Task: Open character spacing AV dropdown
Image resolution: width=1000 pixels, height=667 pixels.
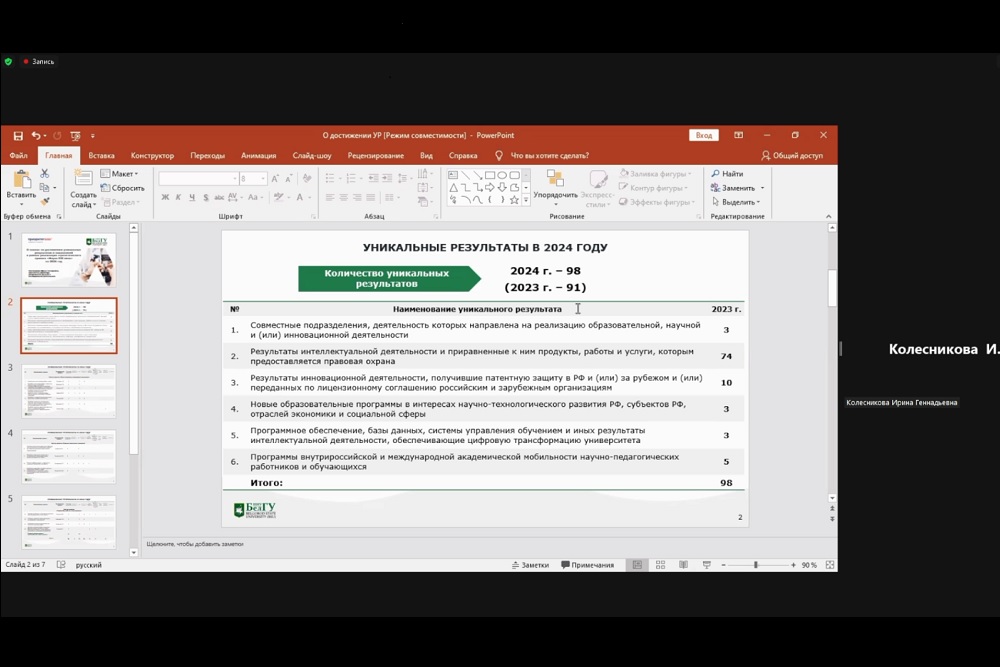Action: point(235,197)
